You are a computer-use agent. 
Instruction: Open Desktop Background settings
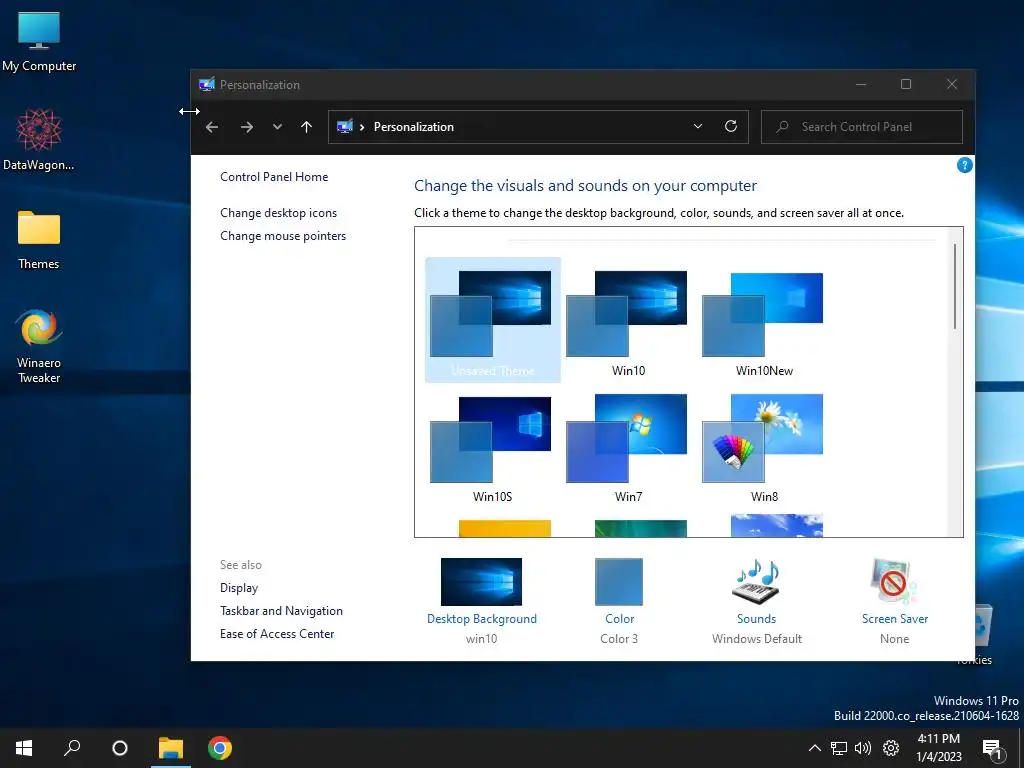tap(481, 601)
